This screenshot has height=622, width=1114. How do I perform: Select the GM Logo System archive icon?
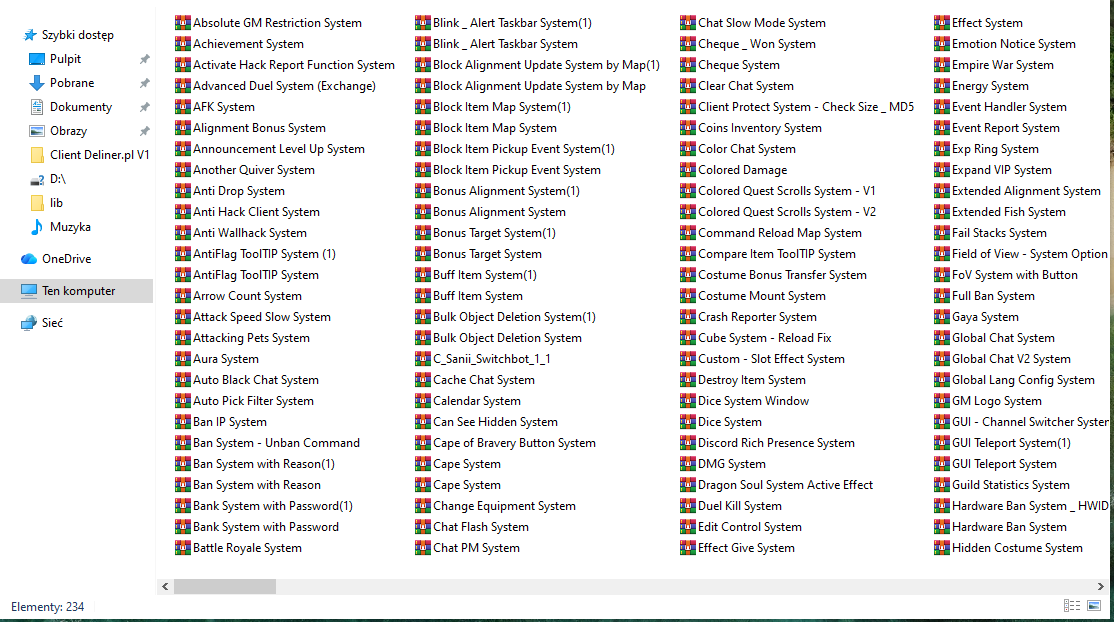[x=942, y=401]
